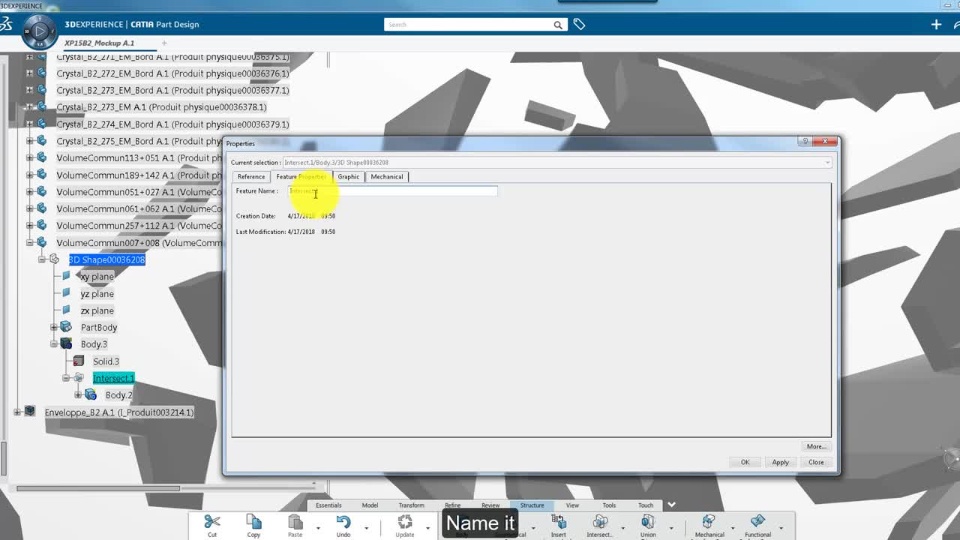Switch to the Reference tab
The height and width of the screenshot is (540, 960).
251,176
